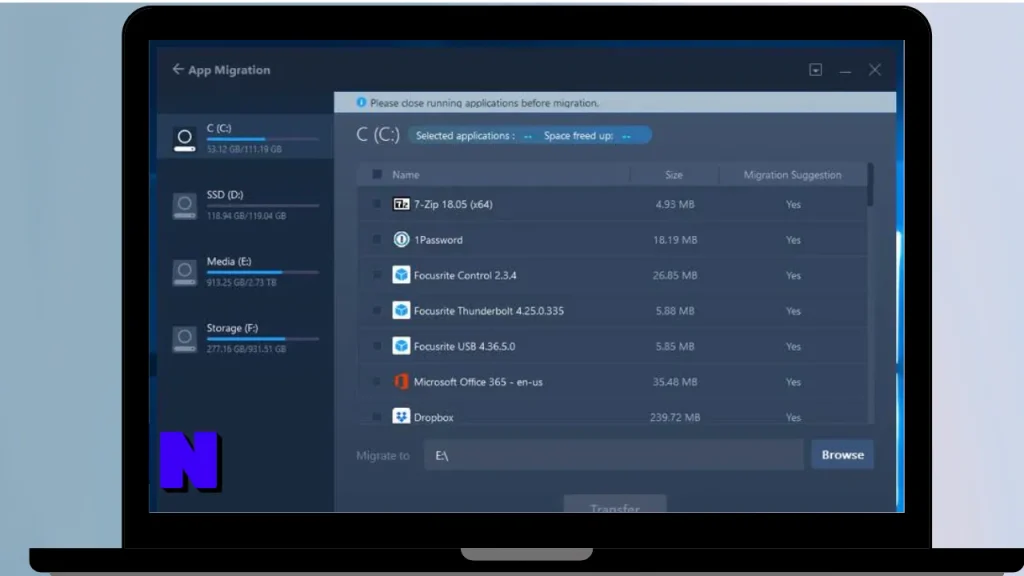Click the application list vertical scrollbar
1024x576 pixels.
tap(870, 185)
